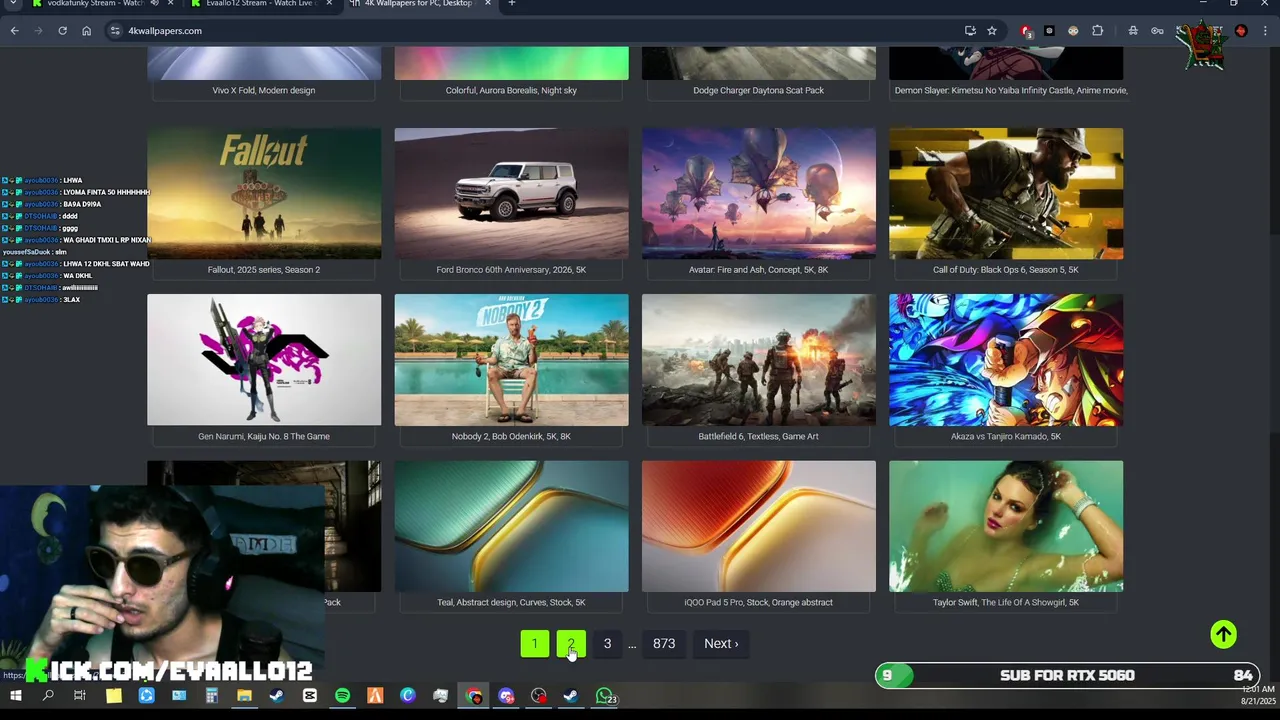This screenshot has height=720, width=1280.
Task: Open OBS Studio from the taskbar
Action: click(539, 696)
